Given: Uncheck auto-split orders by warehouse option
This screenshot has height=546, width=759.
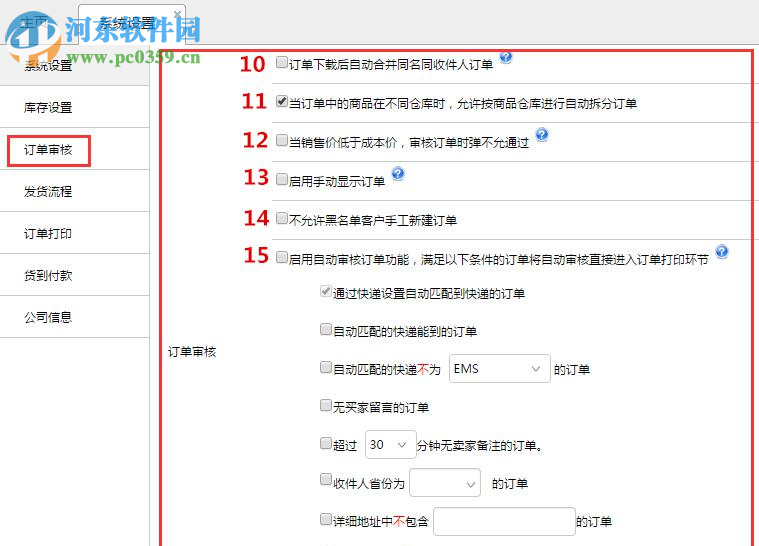Looking at the screenshot, I should (282, 101).
